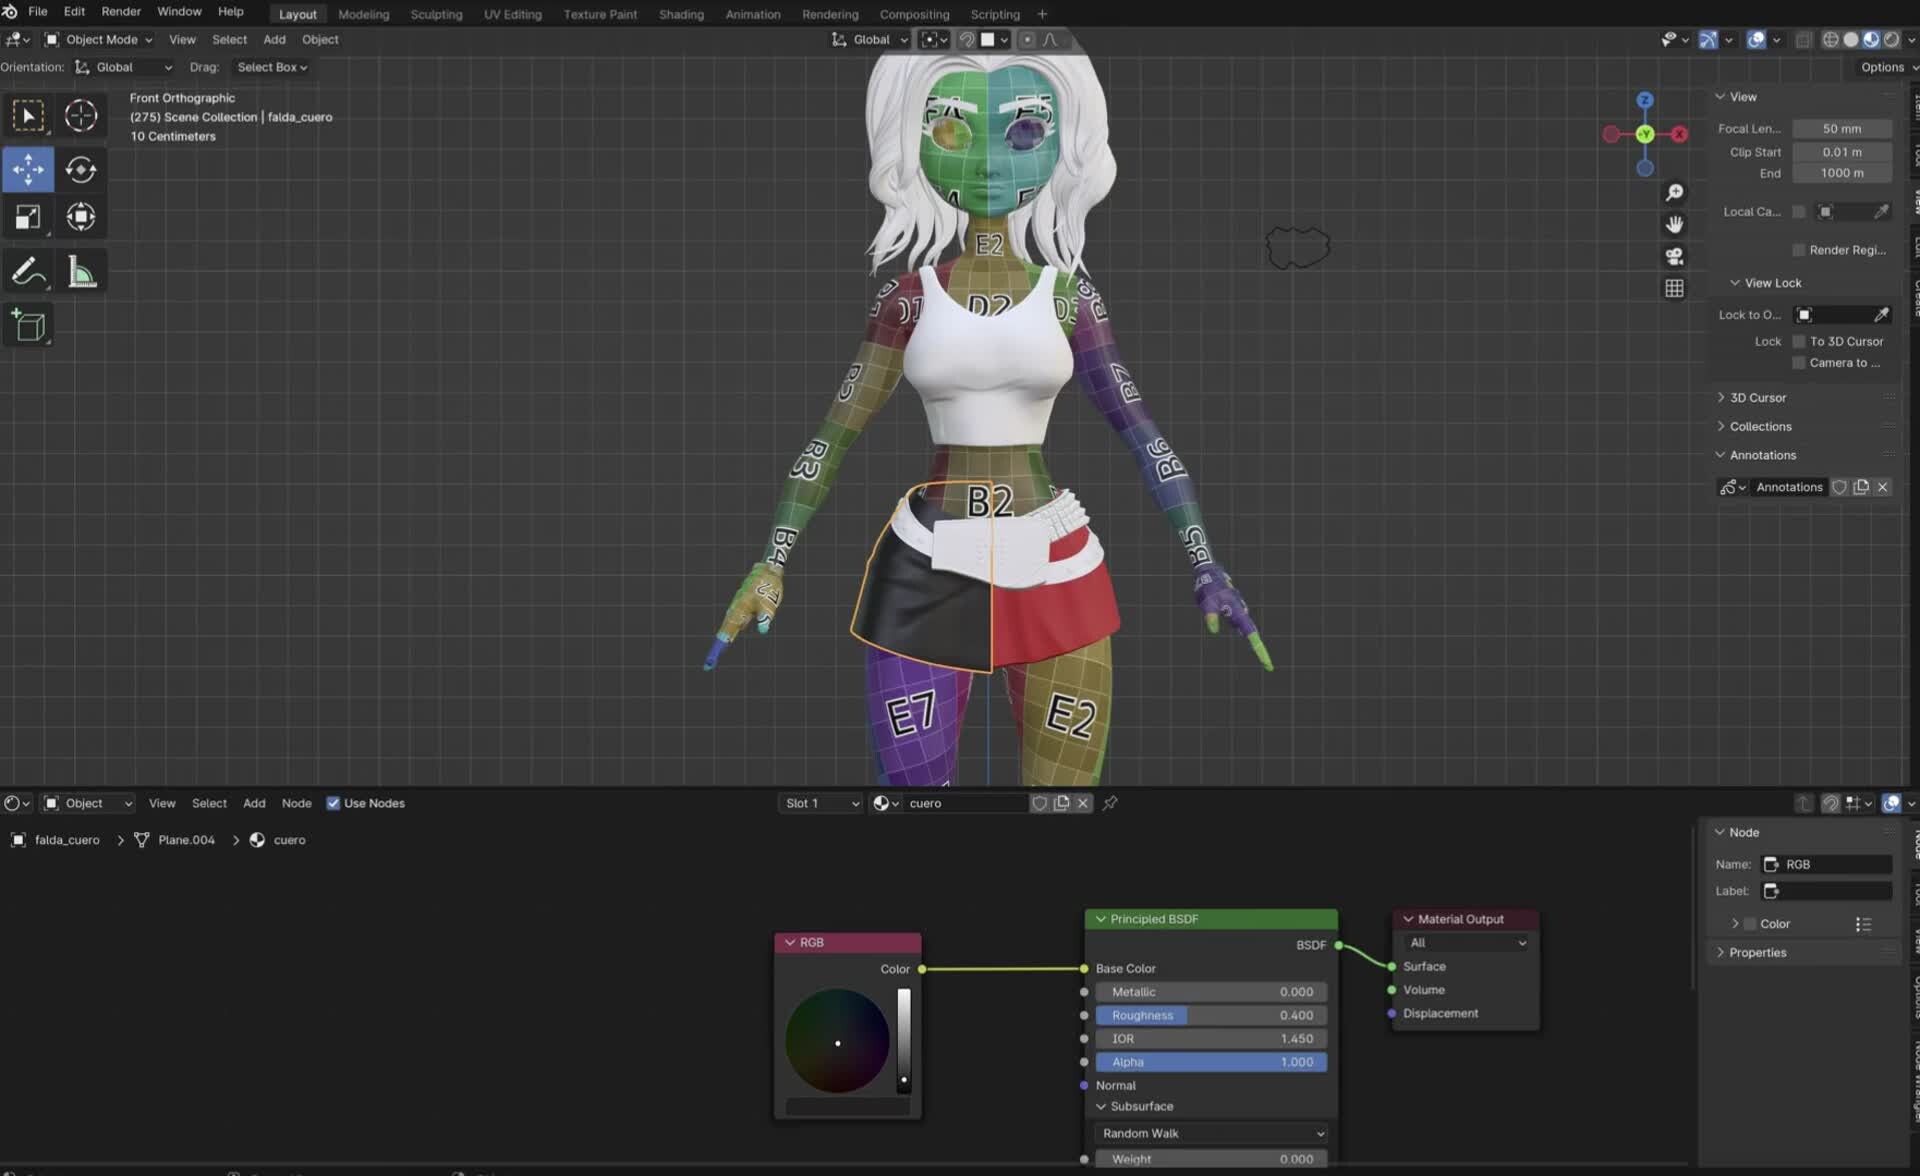Expand the Collections section

tap(1762, 426)
